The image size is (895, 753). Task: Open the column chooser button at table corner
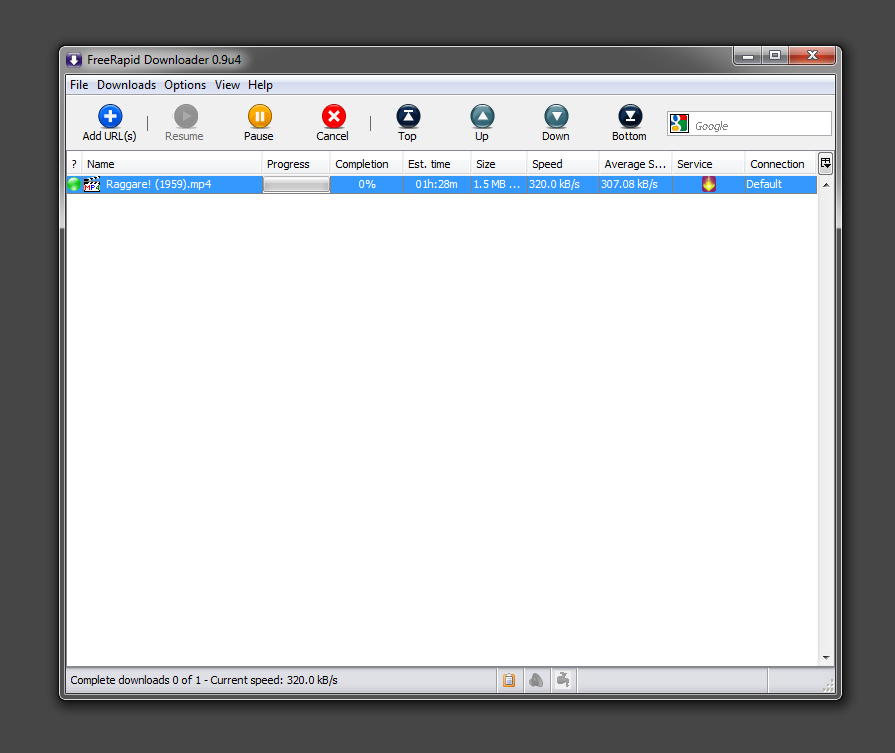point(825,164)
